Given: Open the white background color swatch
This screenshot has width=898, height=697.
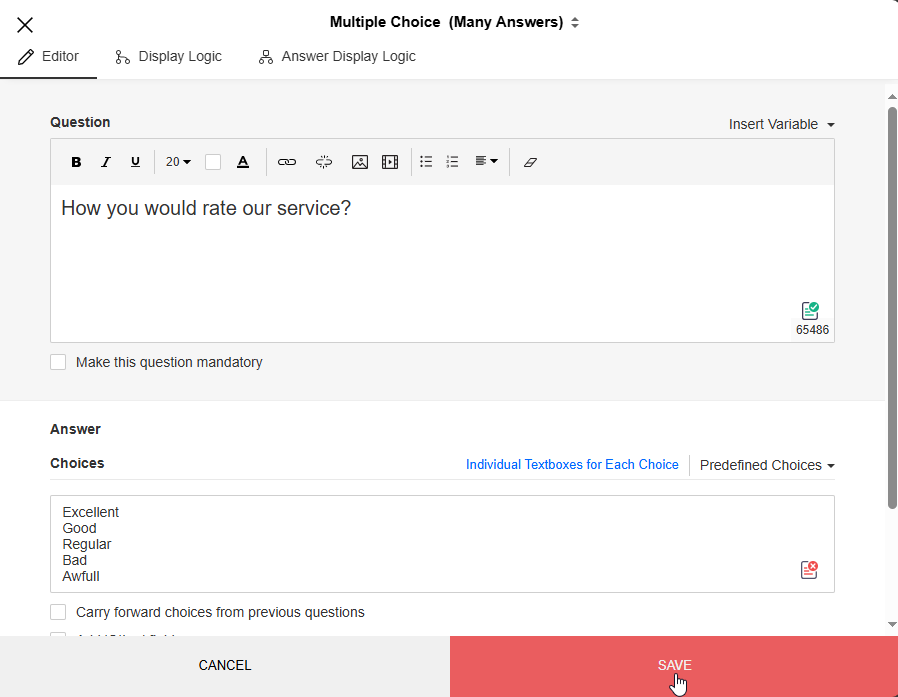Looking at the screenshot, I should tap(213, 162).
